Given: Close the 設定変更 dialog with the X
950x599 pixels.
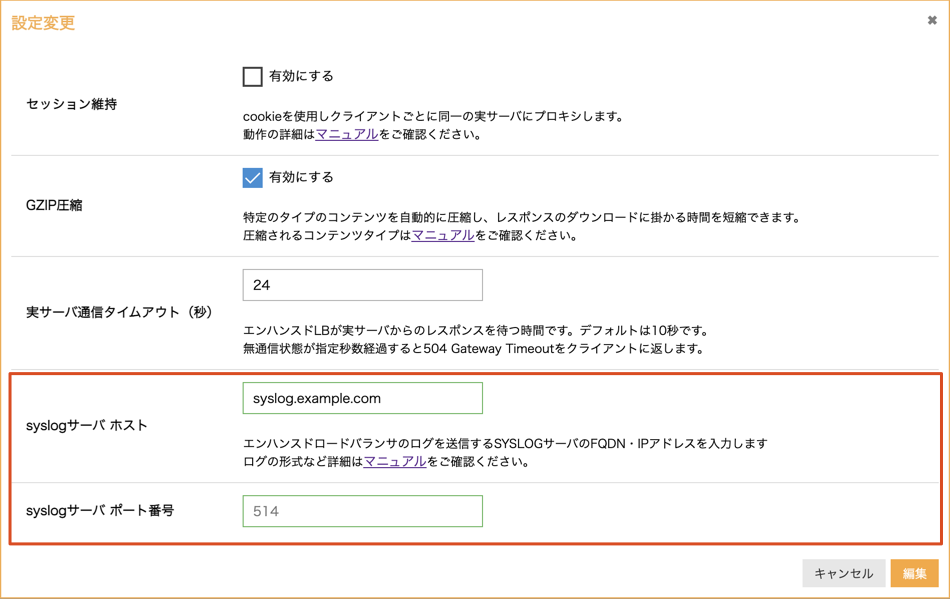Looking at the screenshot, I should click(931, 19).
